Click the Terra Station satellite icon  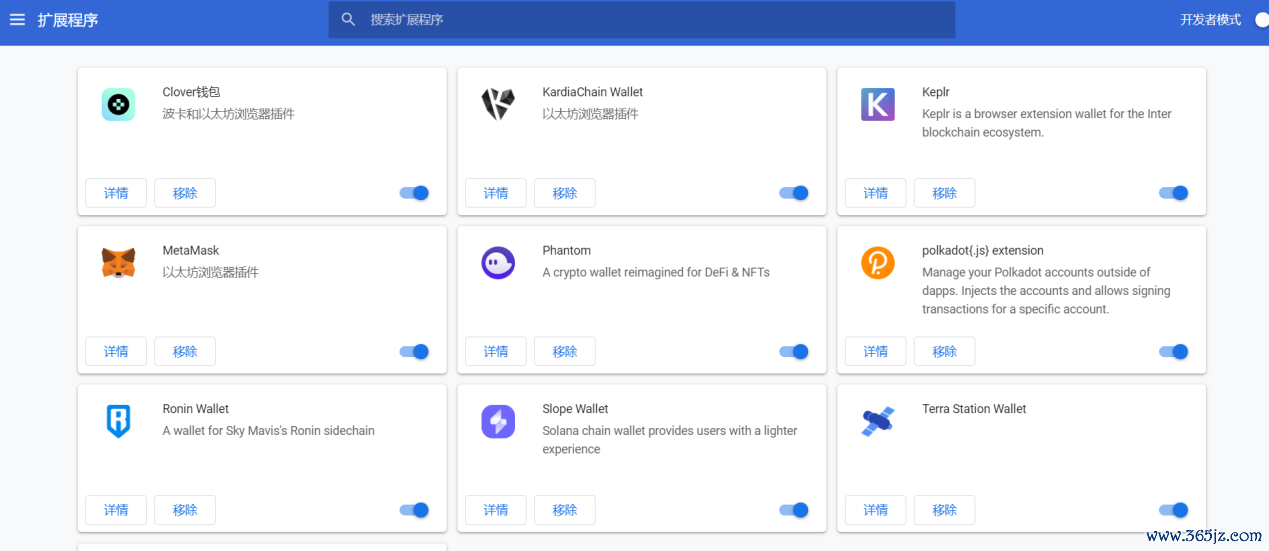point(878,421)
